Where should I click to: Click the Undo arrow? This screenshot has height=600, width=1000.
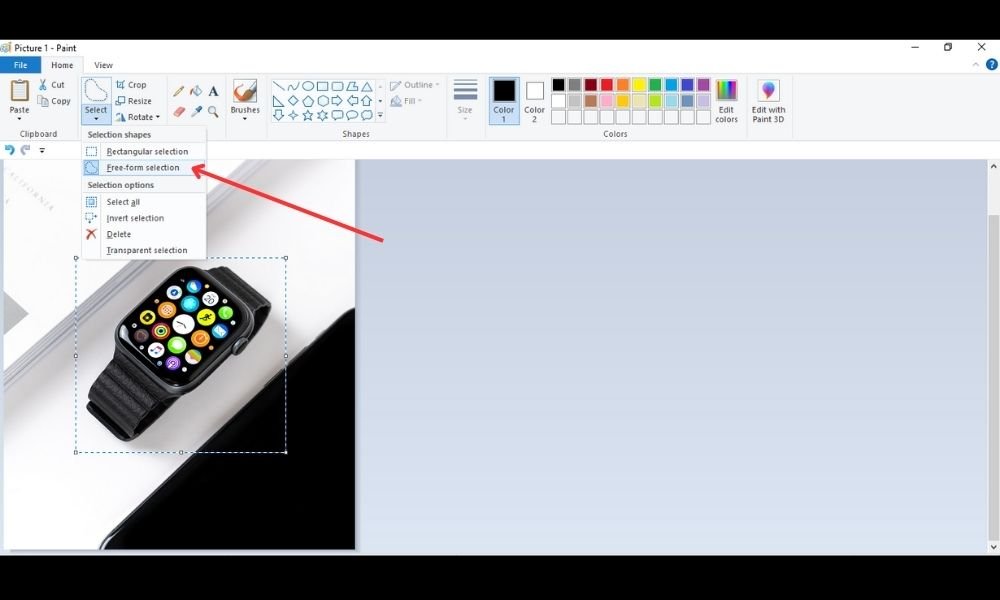coord(10,150)
